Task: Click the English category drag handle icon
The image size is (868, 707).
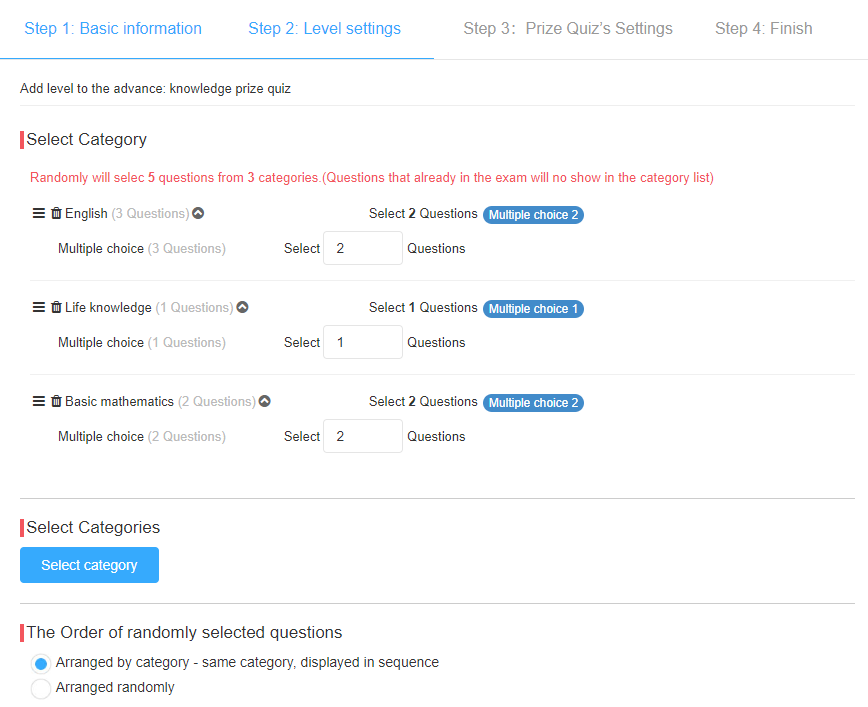Action: (x=39, y=213)
